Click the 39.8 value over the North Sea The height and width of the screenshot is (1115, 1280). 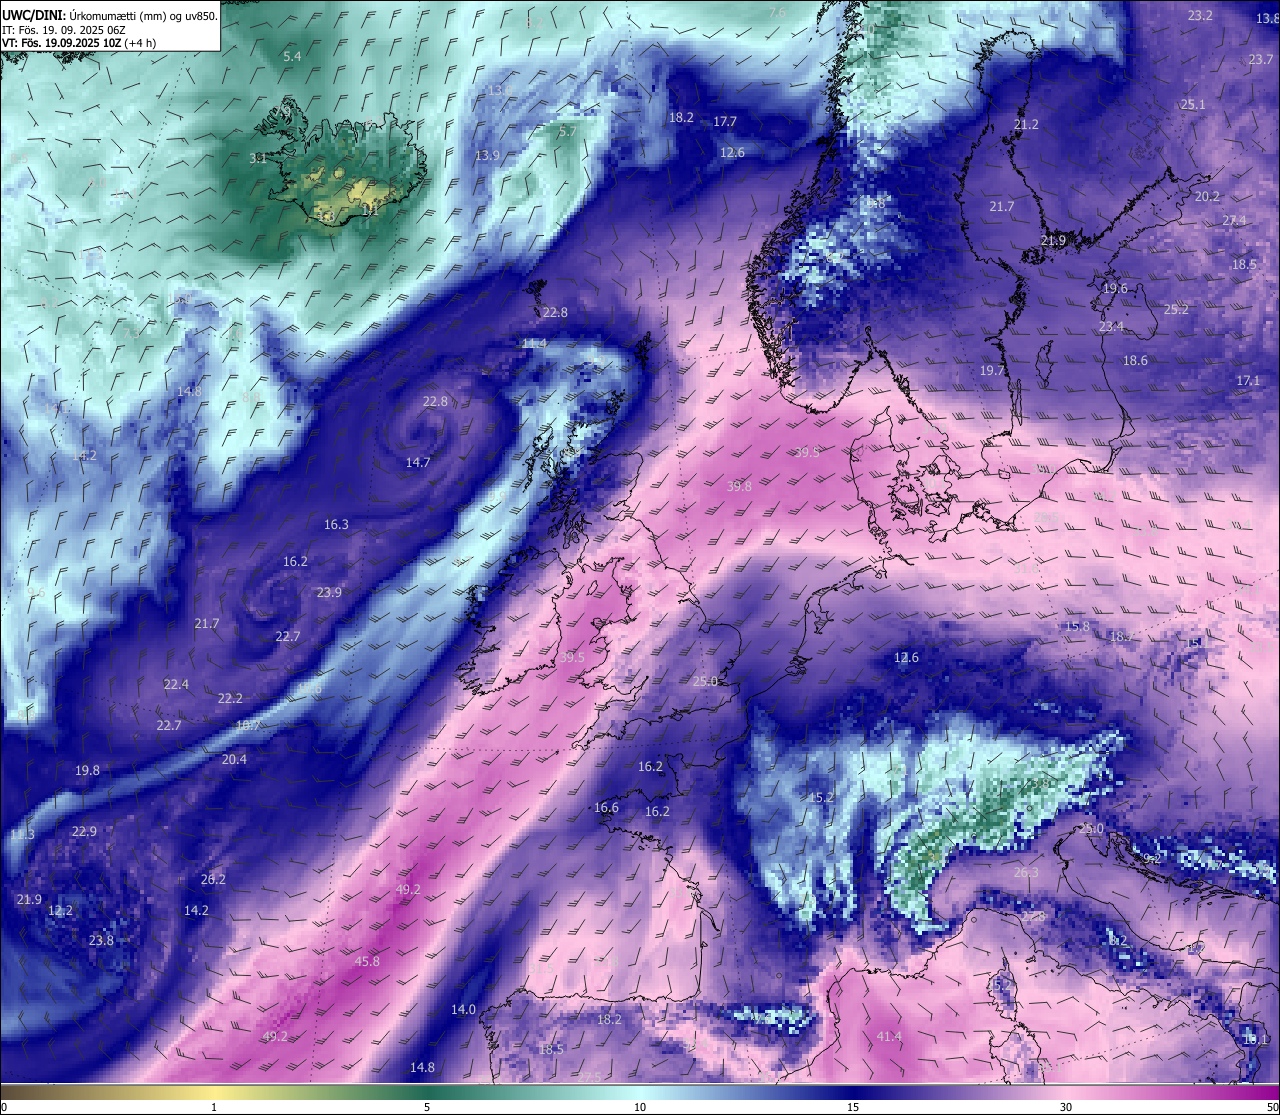[739, 486]
